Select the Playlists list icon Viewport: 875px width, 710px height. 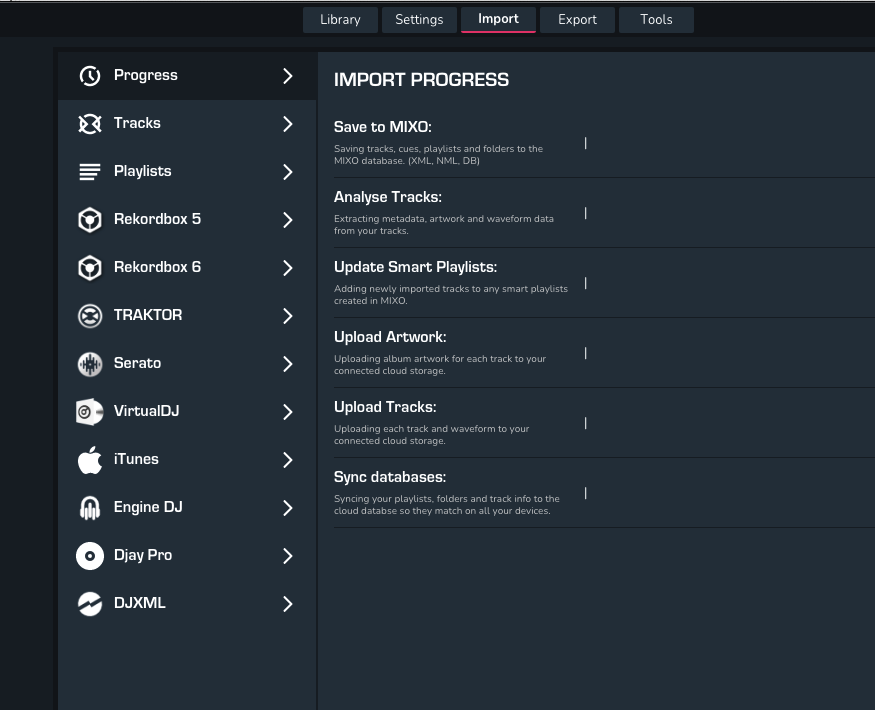[90, 172]
